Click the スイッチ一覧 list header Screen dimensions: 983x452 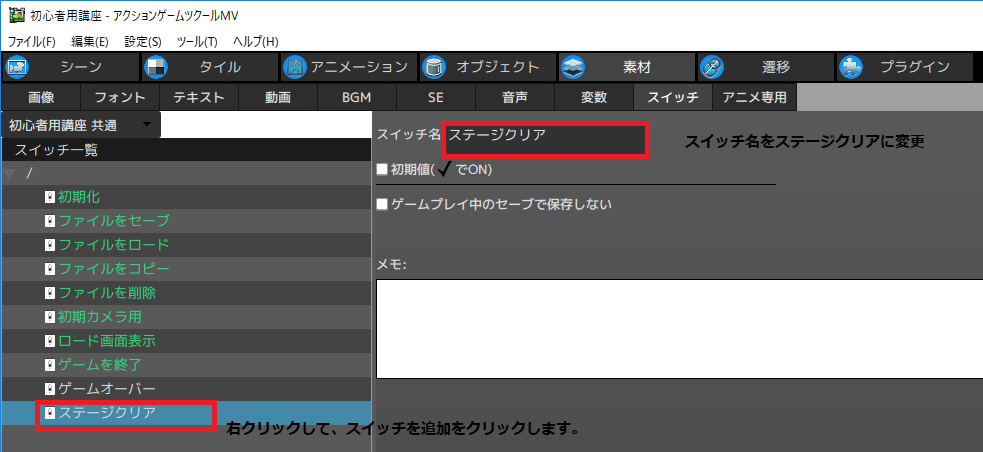pos(186,150)
